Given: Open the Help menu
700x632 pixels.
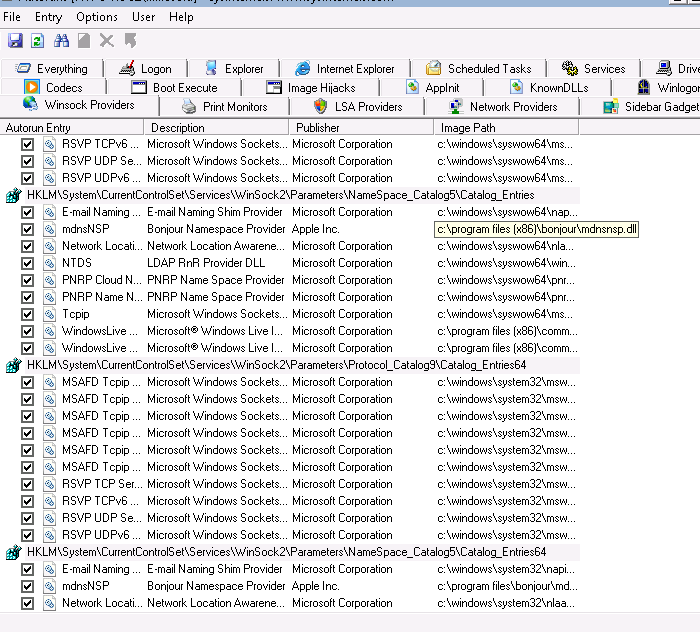Looking at the screenshot, I should point(181,17).
